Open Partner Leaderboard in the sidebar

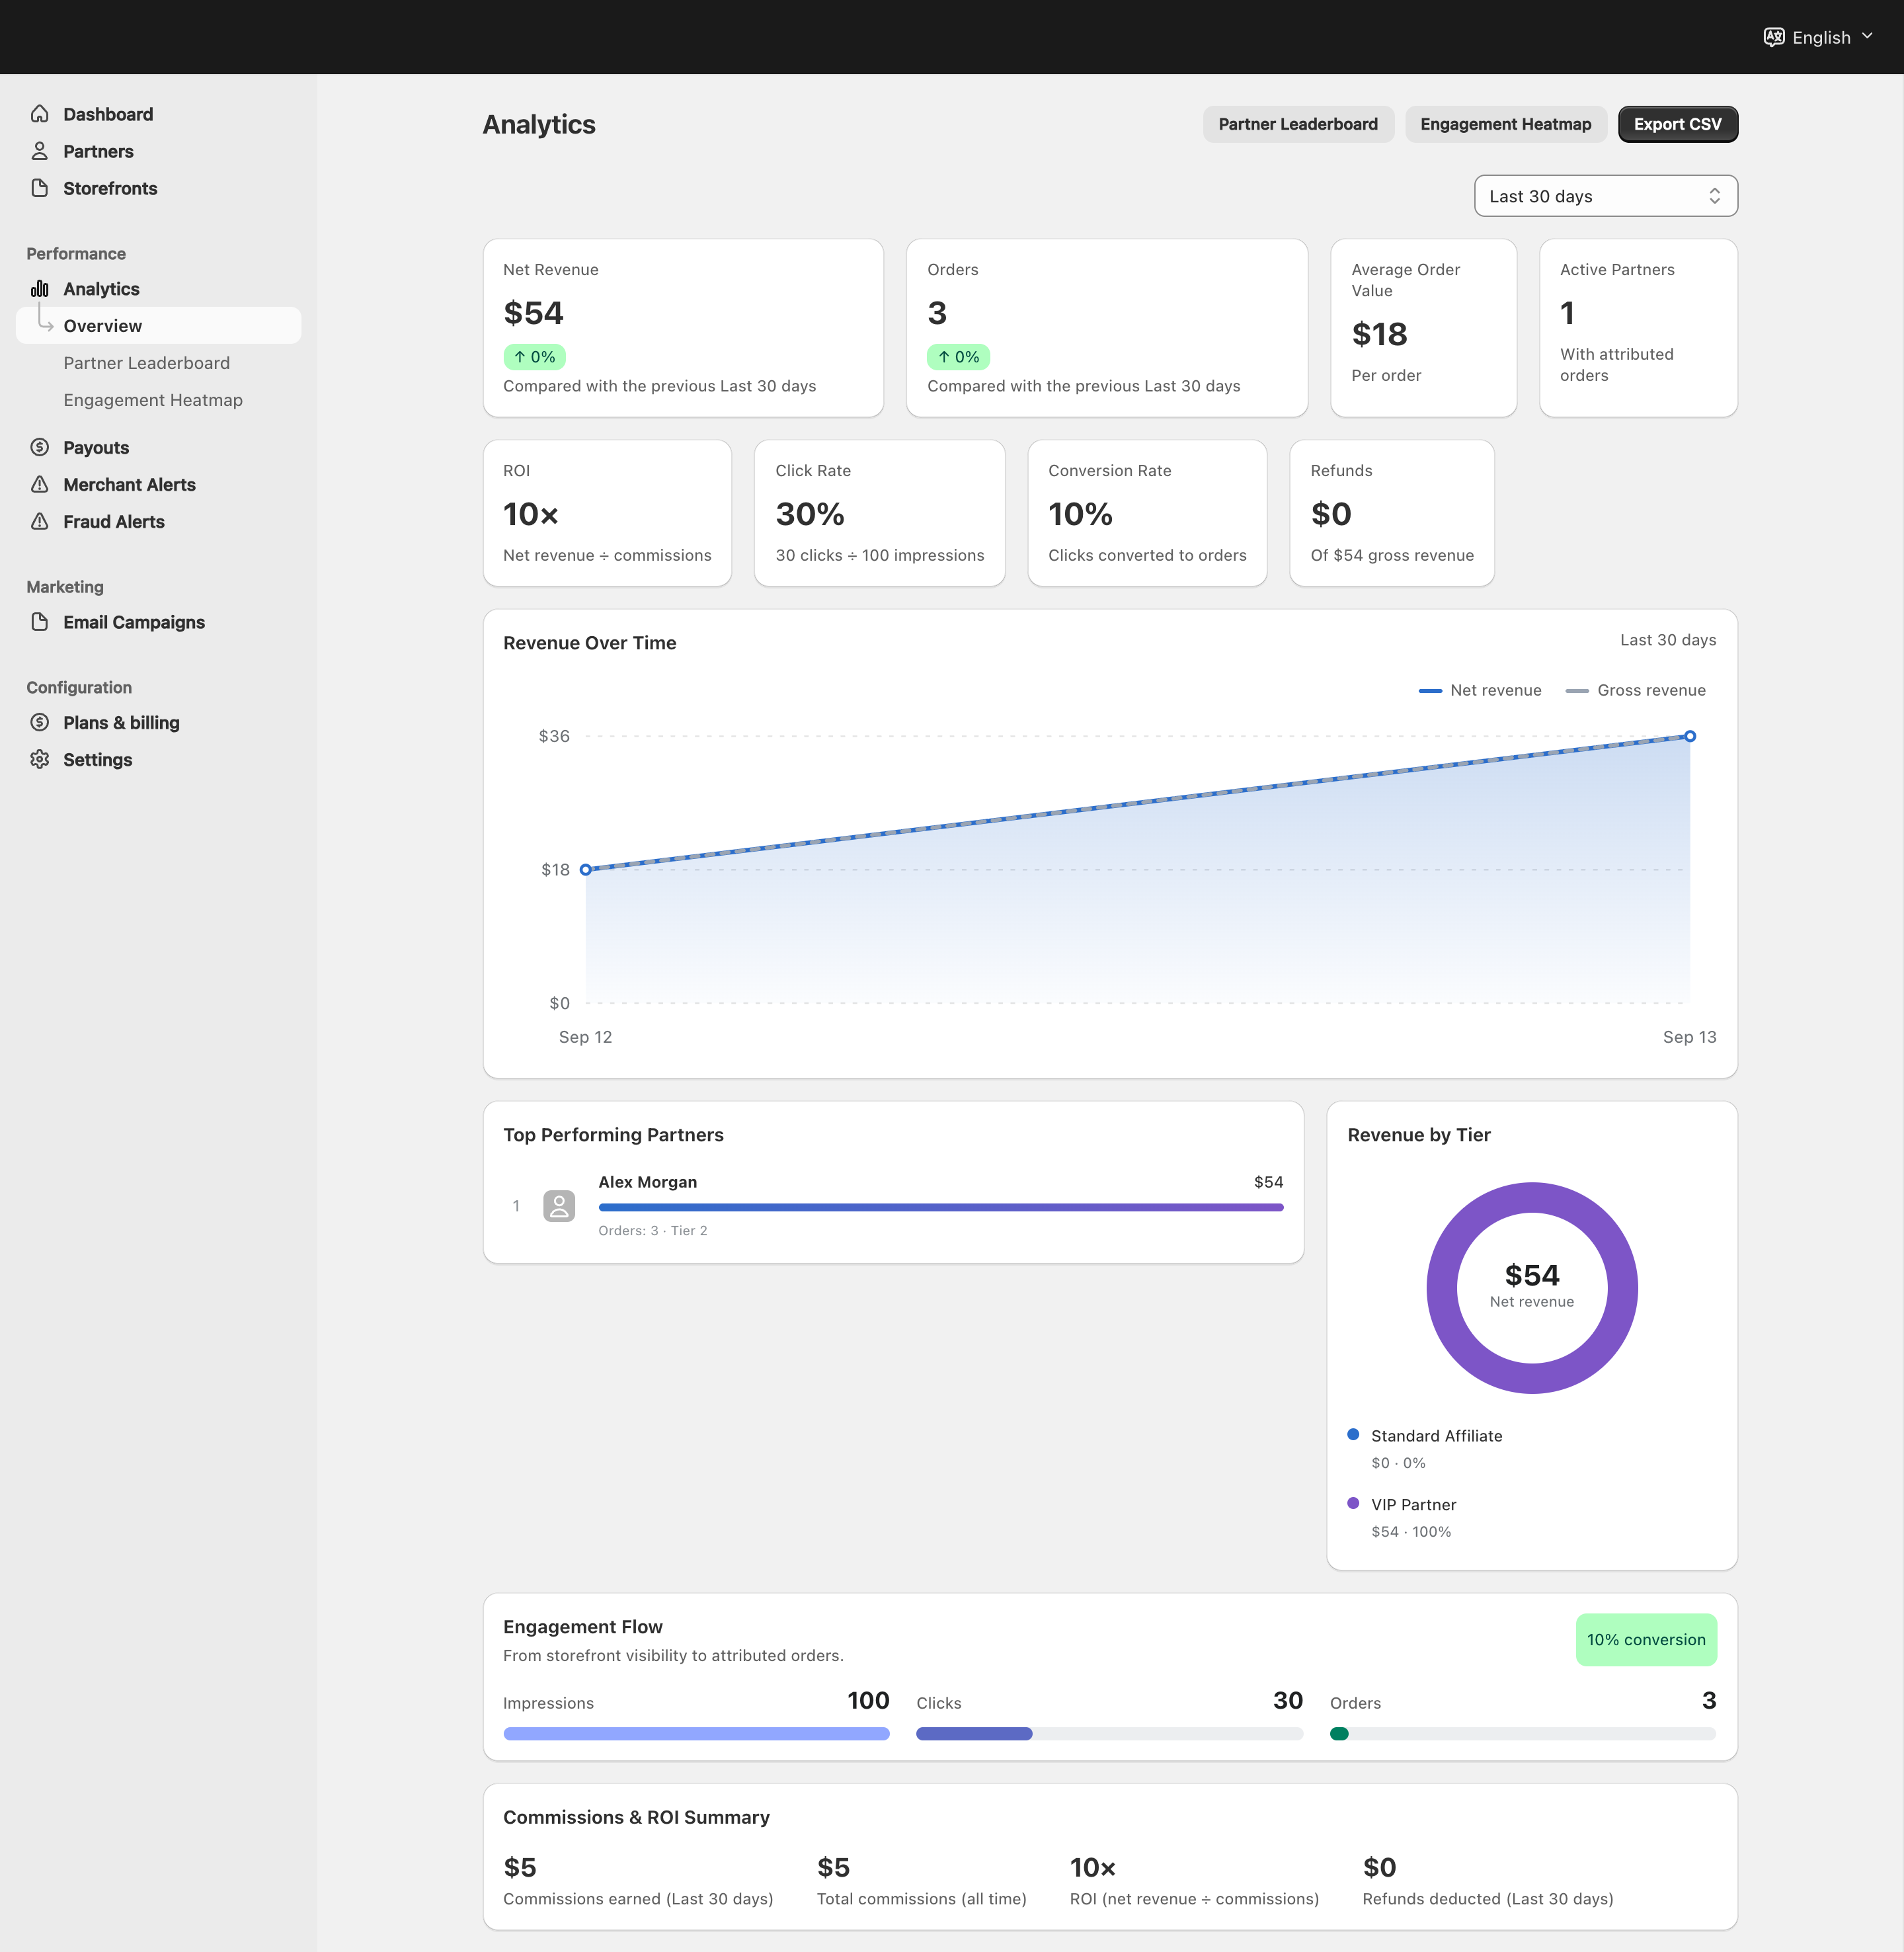147,363
